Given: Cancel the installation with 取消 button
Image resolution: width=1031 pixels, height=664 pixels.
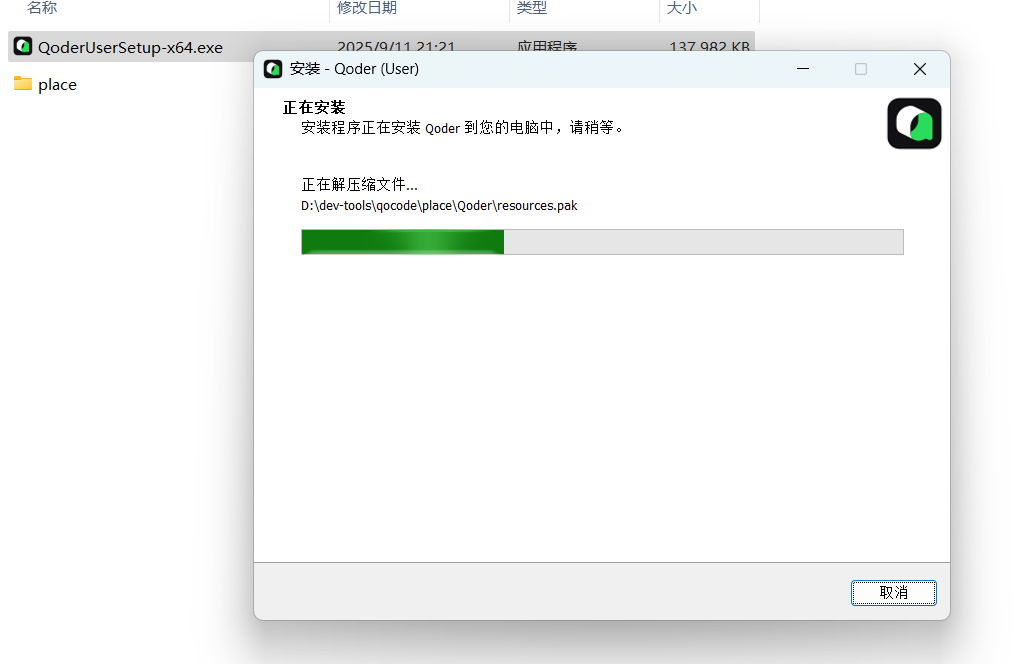Looking at the screenshot, I should pos(894,593).
